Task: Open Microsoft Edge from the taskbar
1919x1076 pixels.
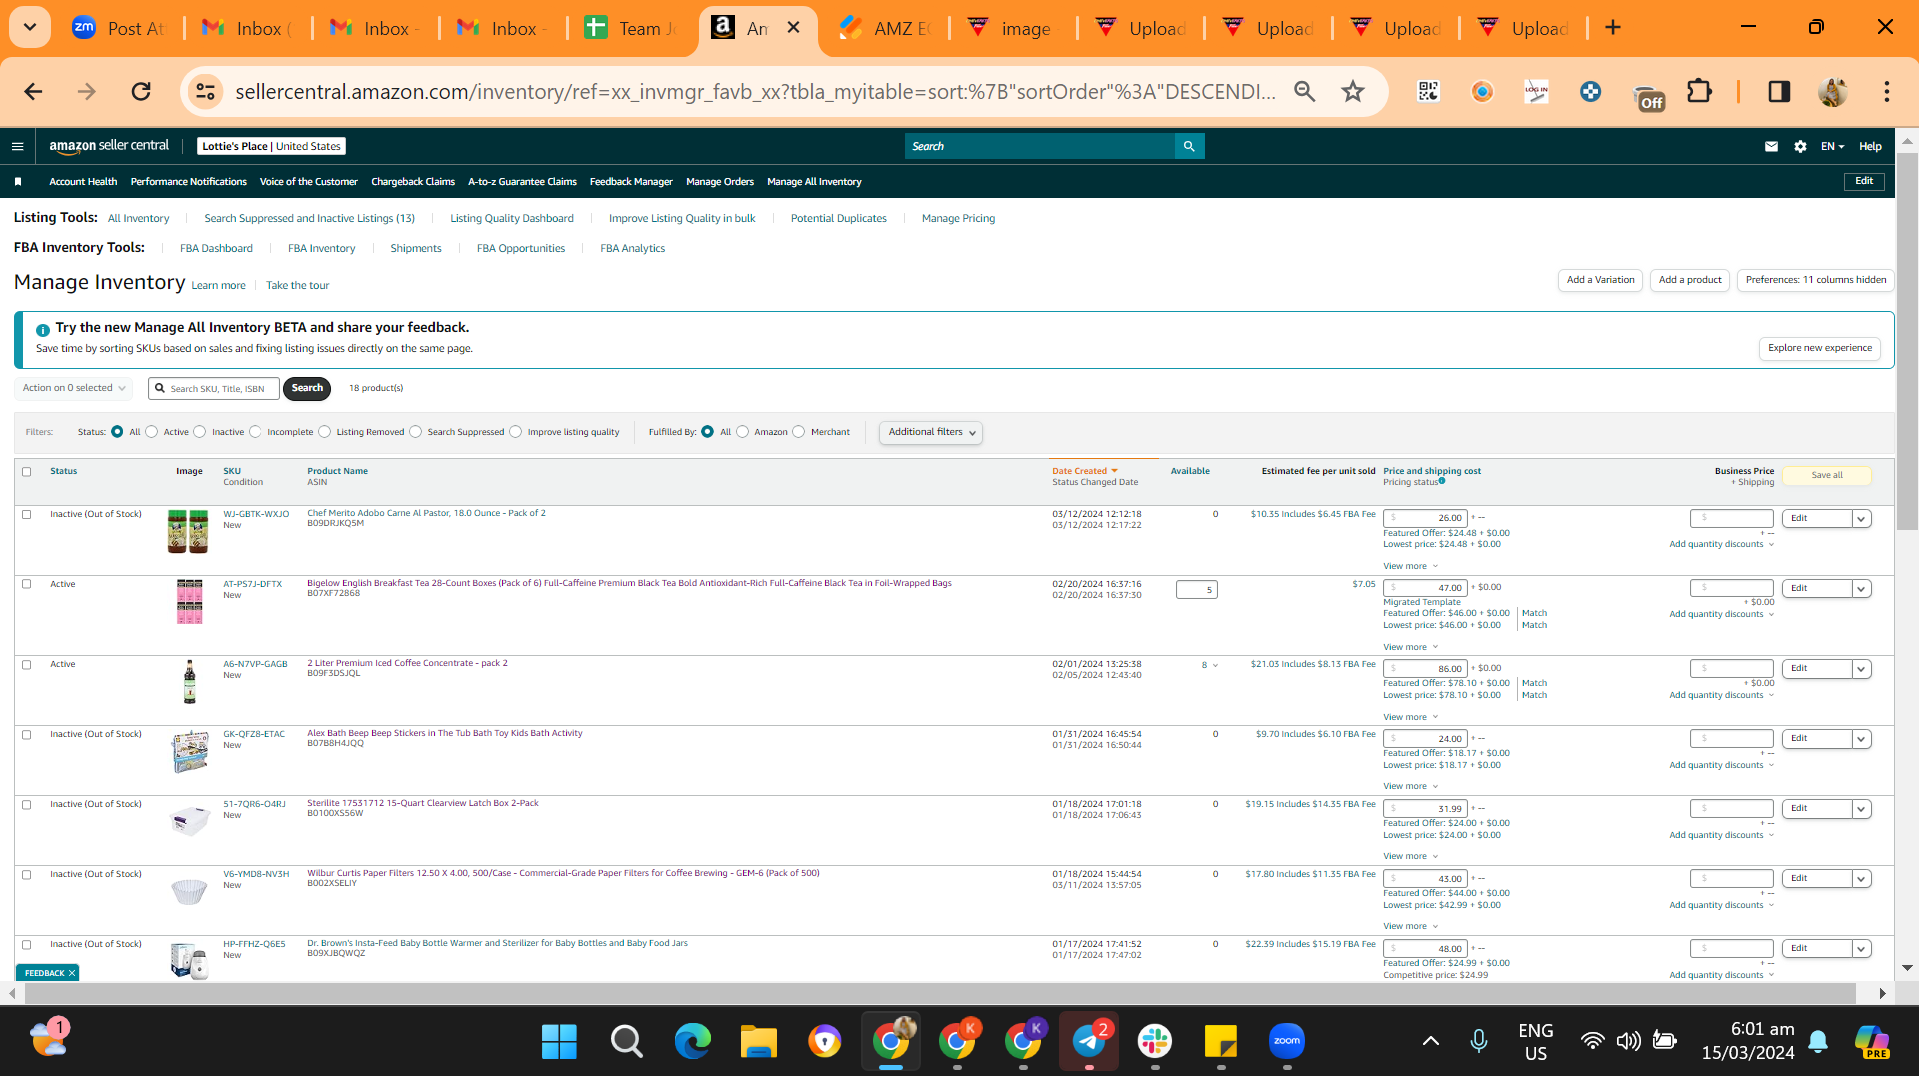Action: (x=692, y=1041)
